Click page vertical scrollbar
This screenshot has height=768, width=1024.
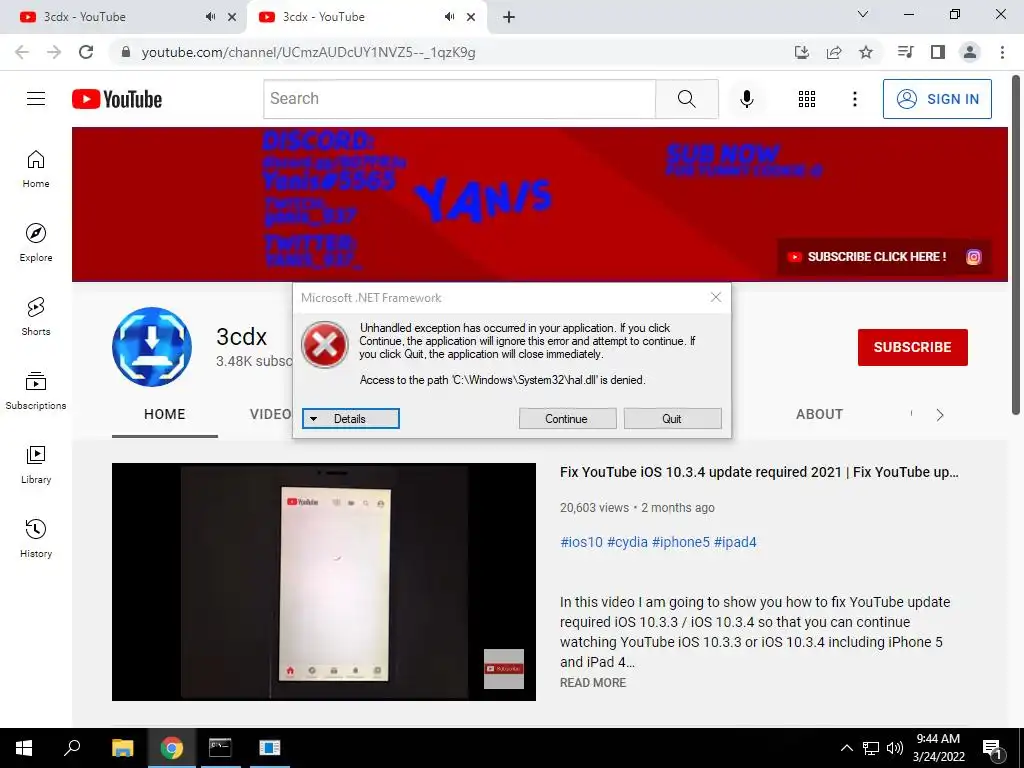click(x=1016, y=245)
